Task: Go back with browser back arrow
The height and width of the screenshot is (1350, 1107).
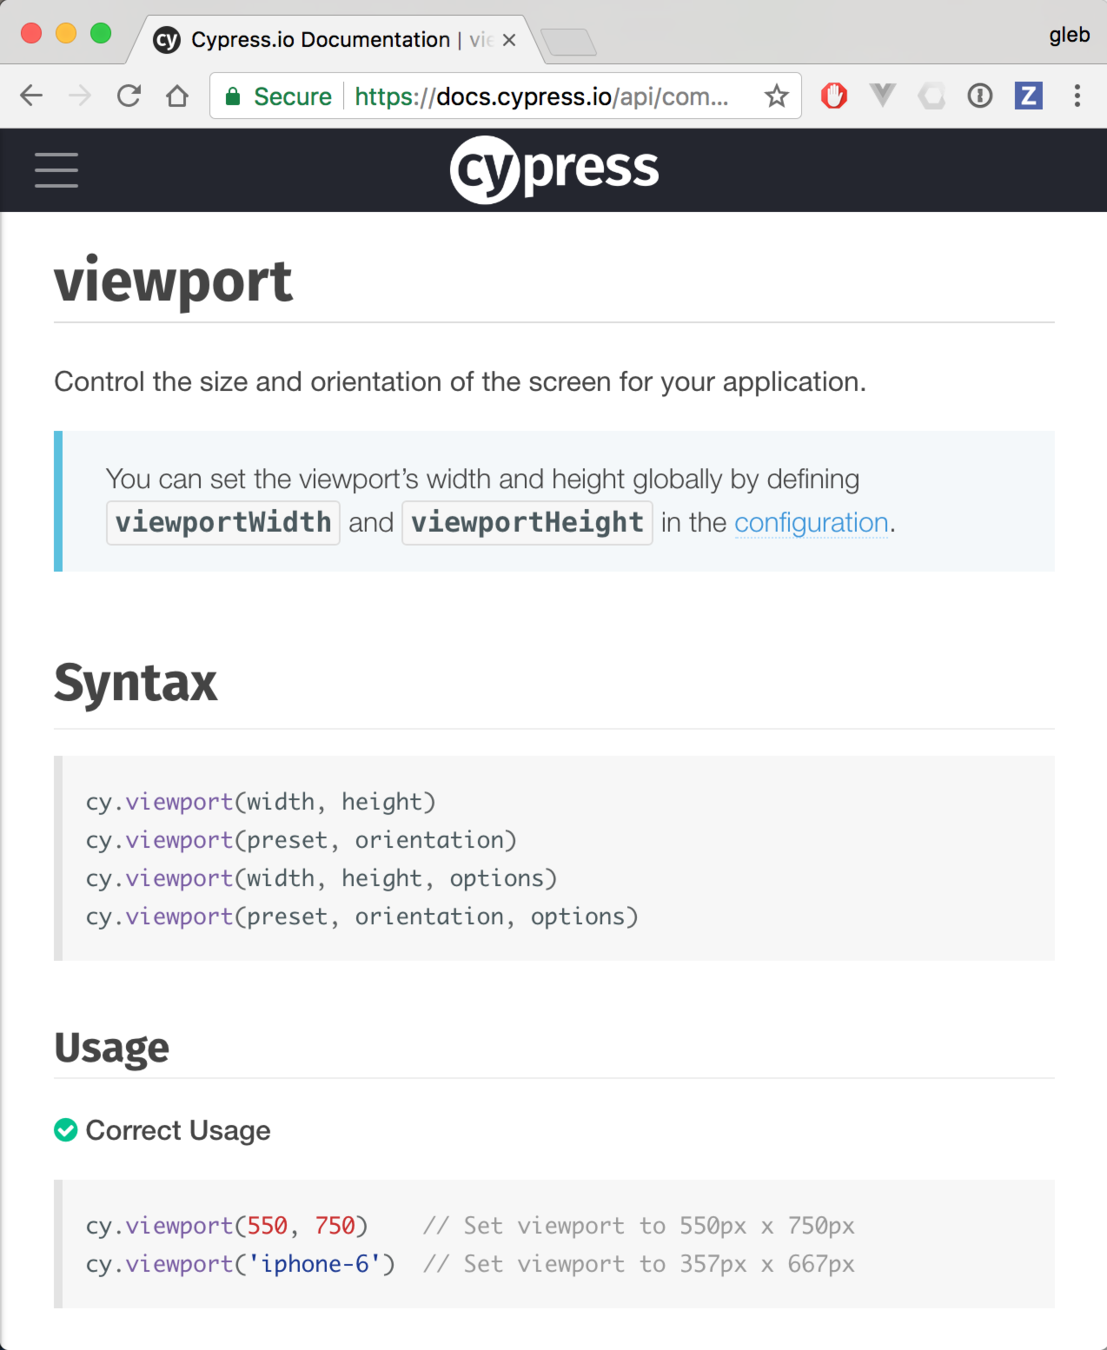Action: pyautogui.click(x=32, y=96)
